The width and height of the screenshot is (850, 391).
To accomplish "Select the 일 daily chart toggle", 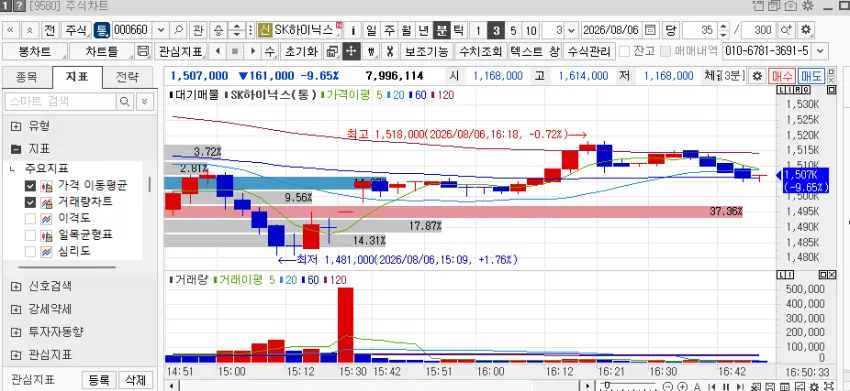I will [371, 30].
